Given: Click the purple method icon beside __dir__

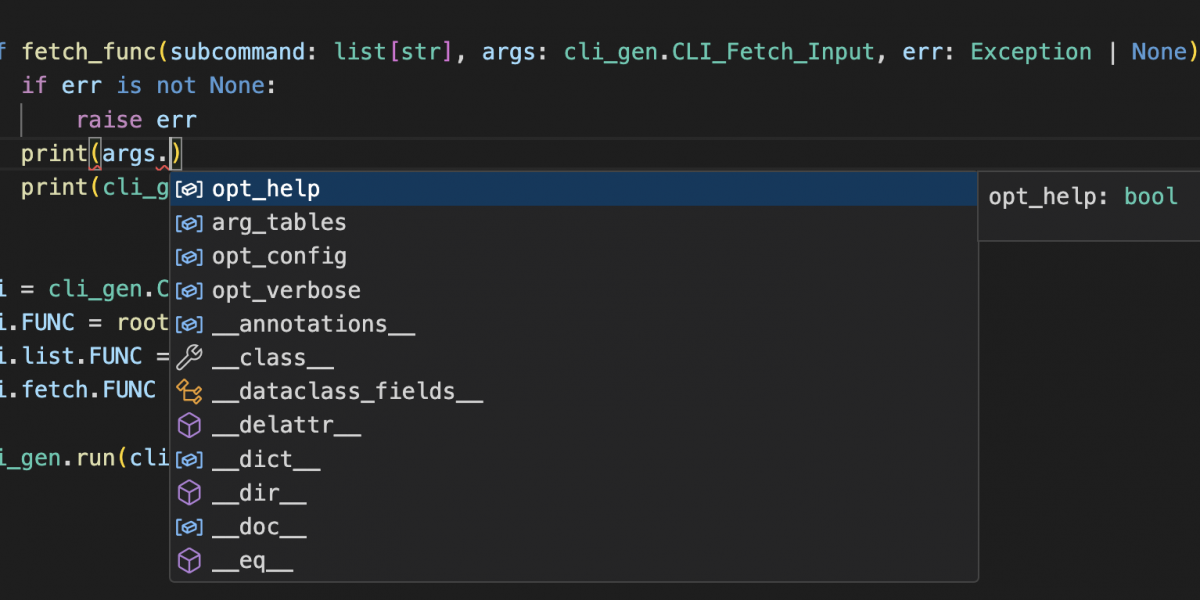Looking at the screenshot, I should point(189,494).
